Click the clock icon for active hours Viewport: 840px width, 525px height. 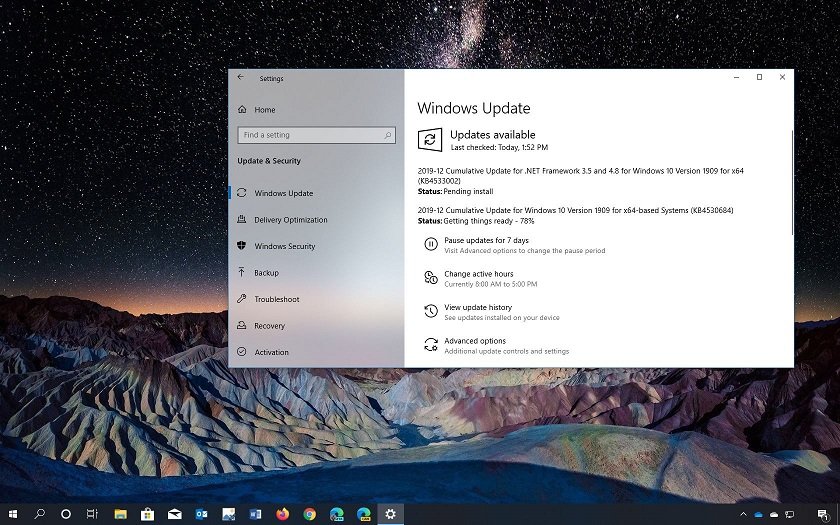coord(430,277)
